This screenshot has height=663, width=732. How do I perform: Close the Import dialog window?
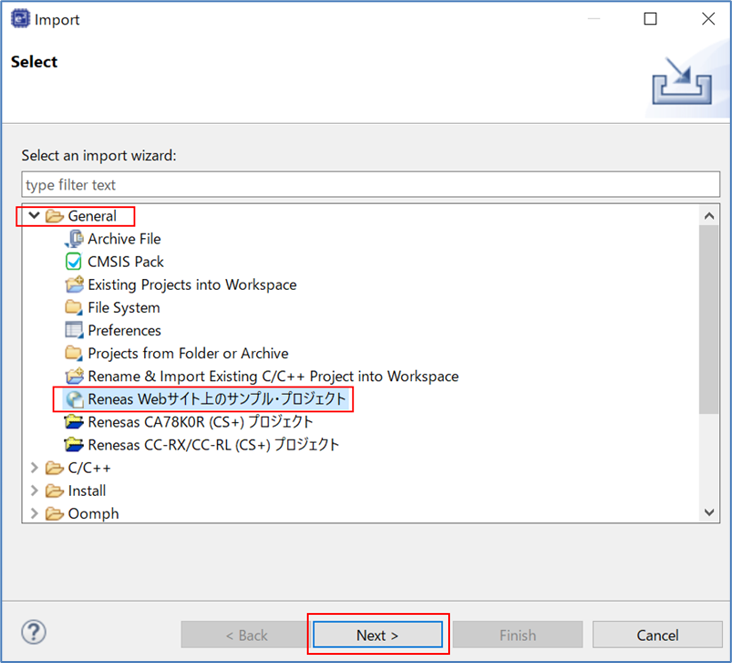click(708, 19)
